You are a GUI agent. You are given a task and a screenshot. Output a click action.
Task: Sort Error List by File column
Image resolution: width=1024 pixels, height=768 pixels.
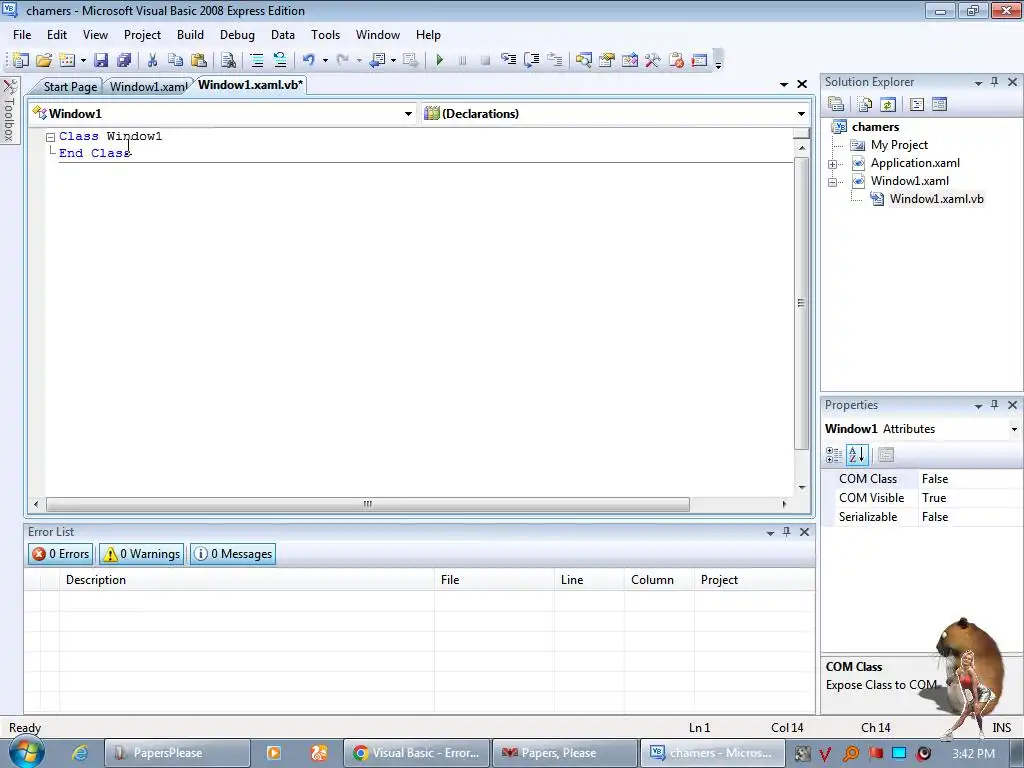(494, 580)
